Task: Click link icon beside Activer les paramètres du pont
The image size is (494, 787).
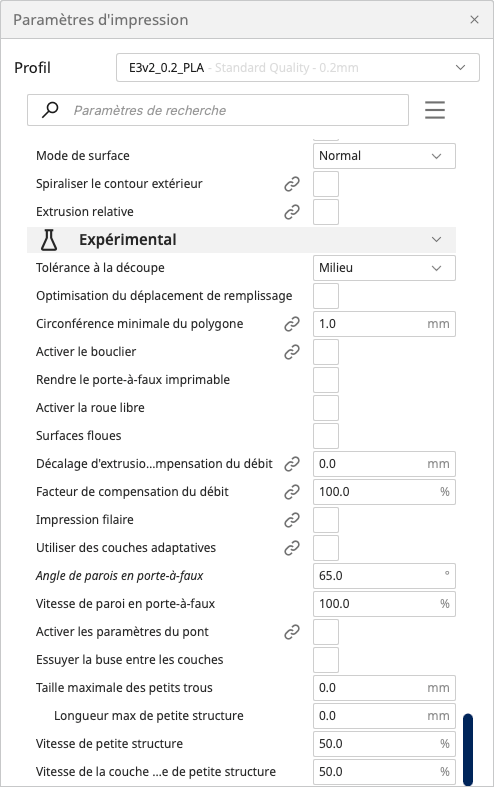Action: tap(292, 632)
